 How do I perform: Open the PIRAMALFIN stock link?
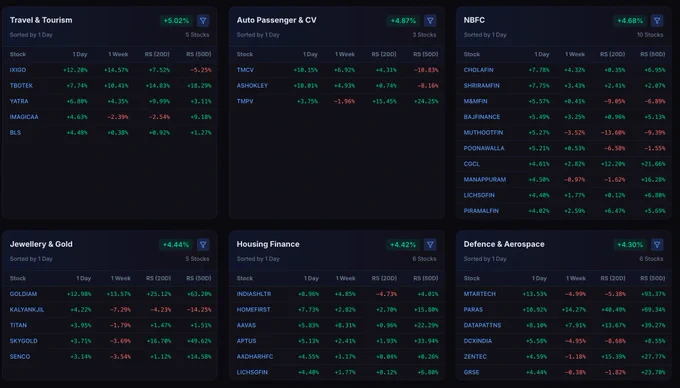[x=481, y=211]
